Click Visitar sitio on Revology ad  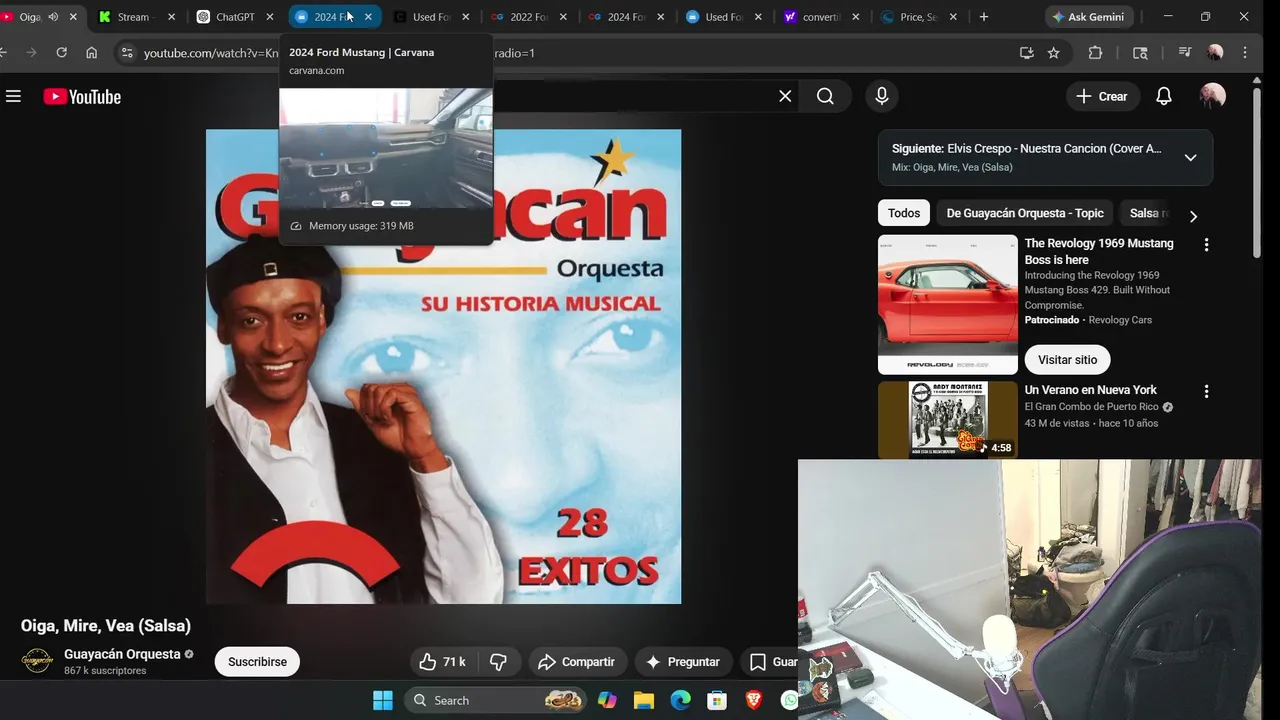coord(1067,360)
